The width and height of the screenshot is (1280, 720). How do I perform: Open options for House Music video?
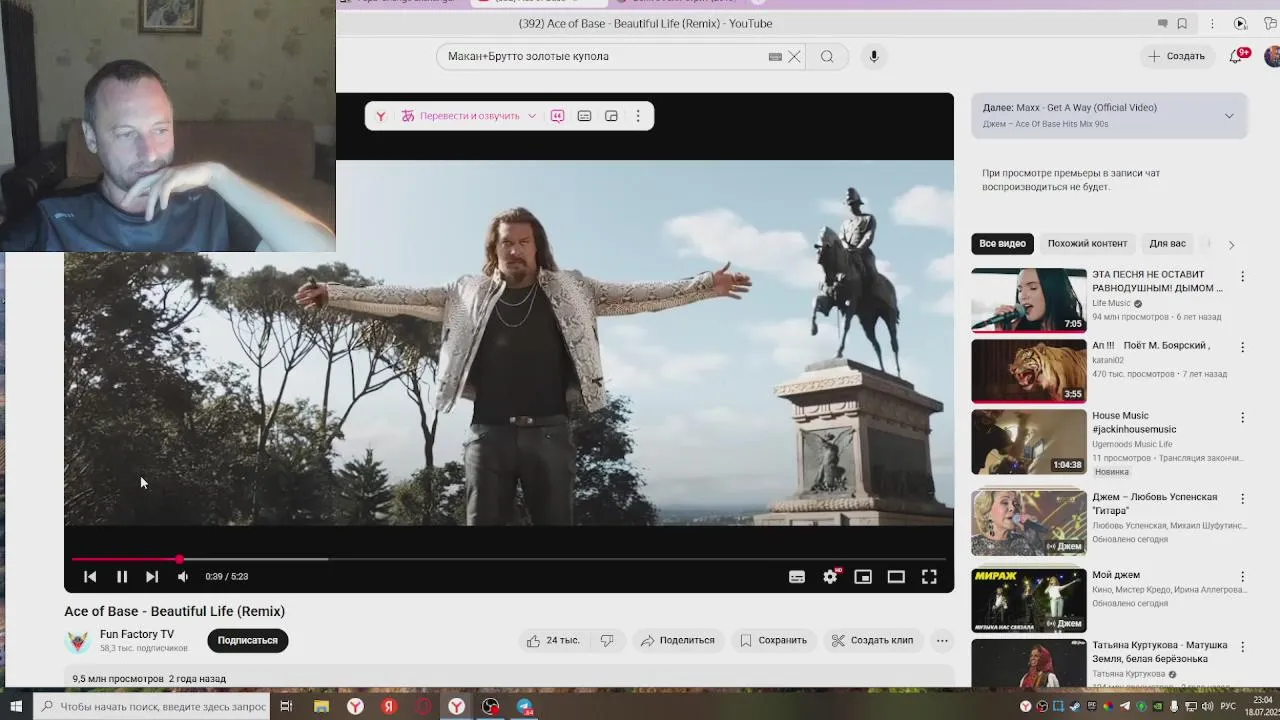pyautogui.click(x=1242, y=418)
